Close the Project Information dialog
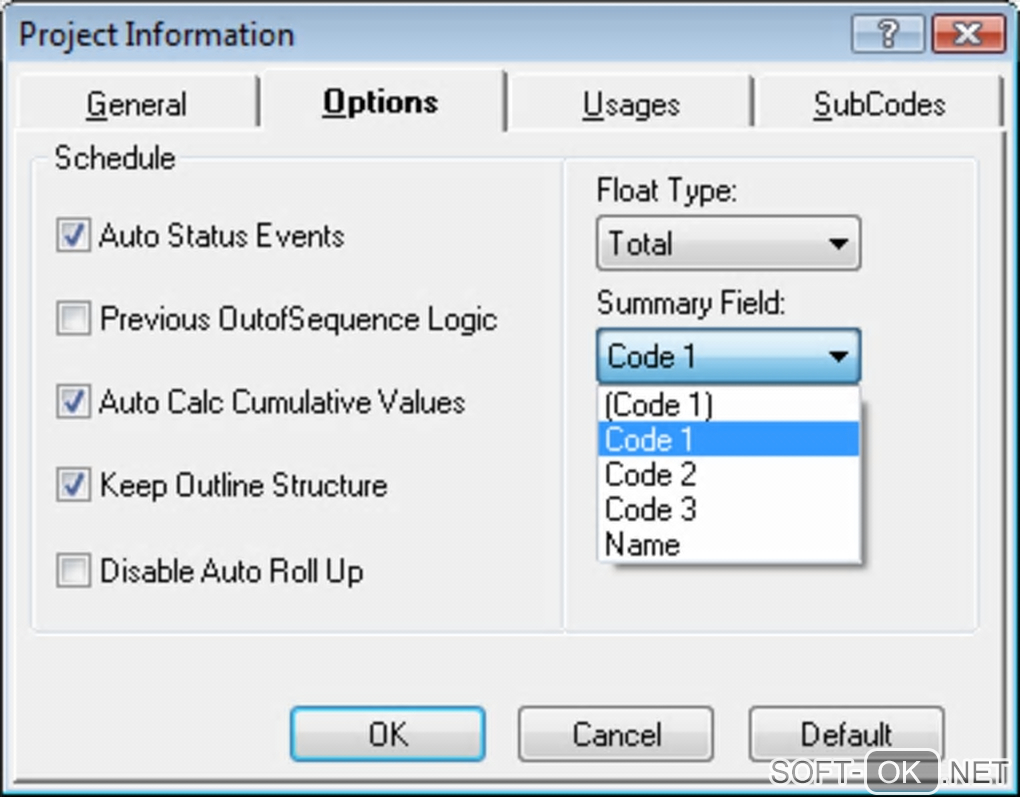 click(x=967, y=35)
